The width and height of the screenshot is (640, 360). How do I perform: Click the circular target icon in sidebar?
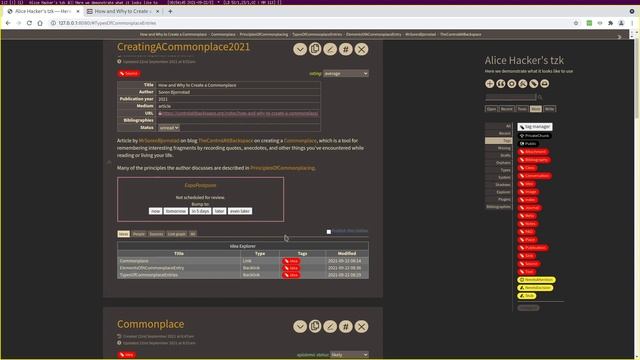coord(512,84)
